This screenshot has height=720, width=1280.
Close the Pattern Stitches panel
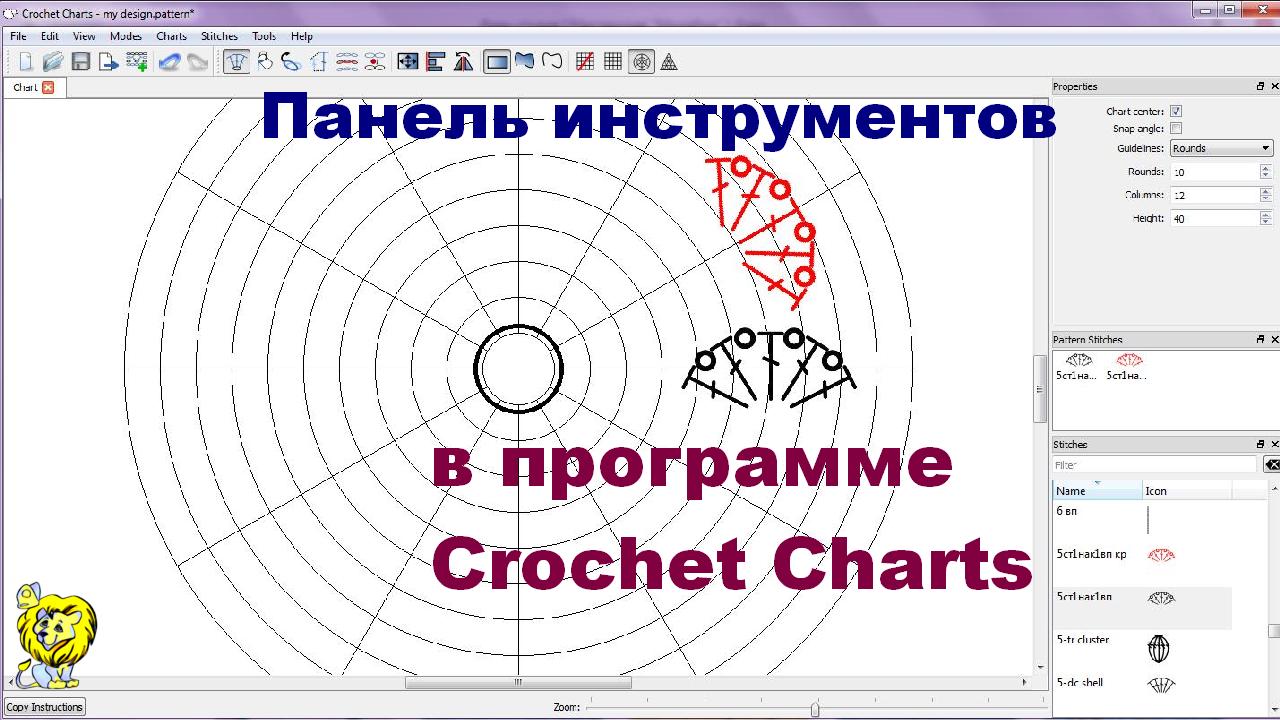pyautogui.click(x=1274, y=340)
